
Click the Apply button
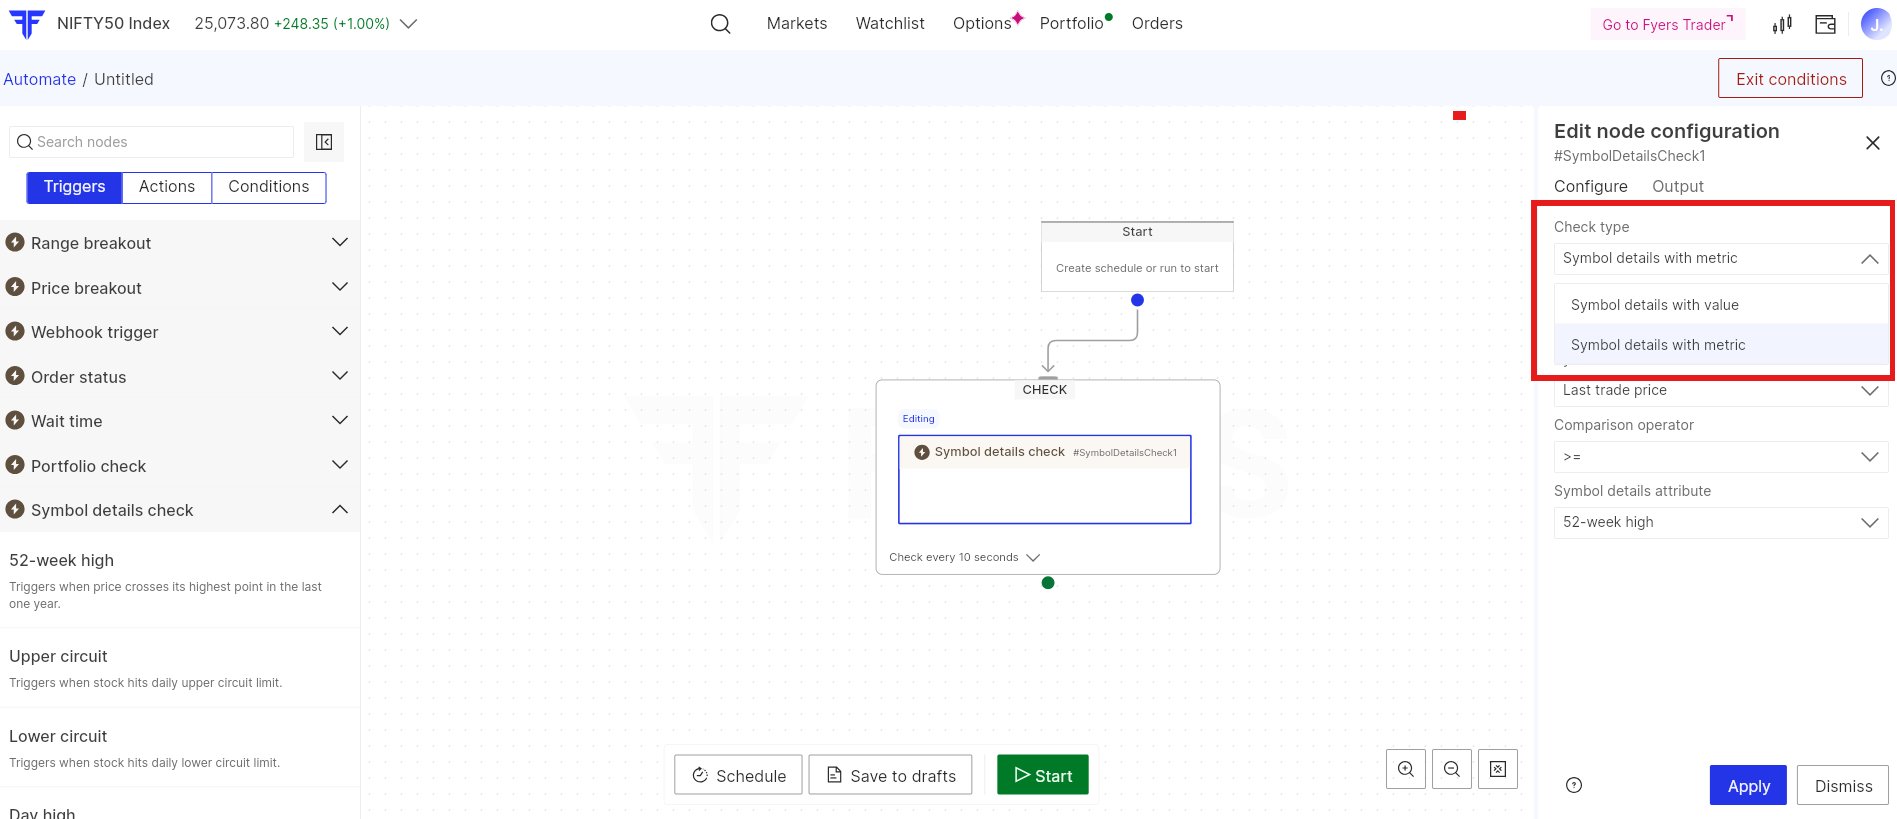(1748, 786)
